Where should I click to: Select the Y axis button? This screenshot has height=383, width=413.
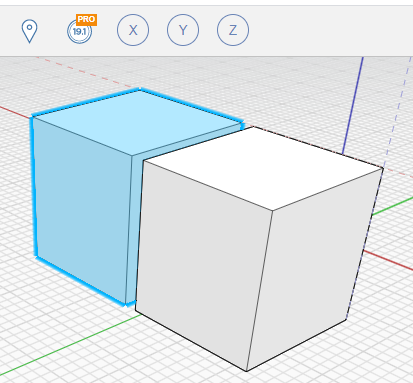183,30
